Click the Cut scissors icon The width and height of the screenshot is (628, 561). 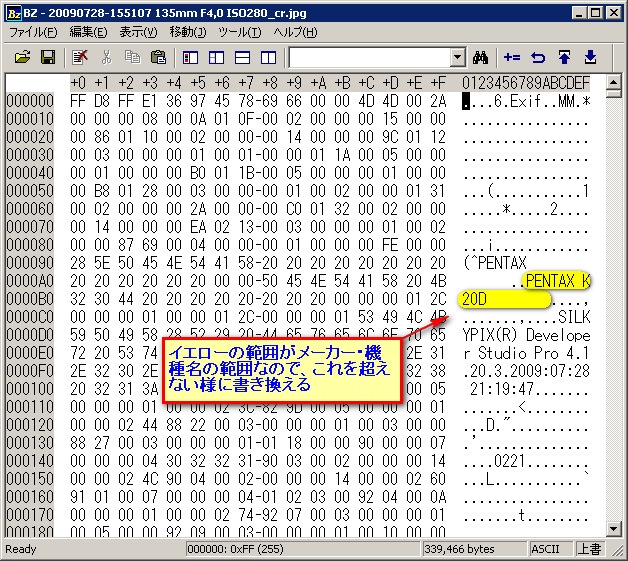coord(106,58)
